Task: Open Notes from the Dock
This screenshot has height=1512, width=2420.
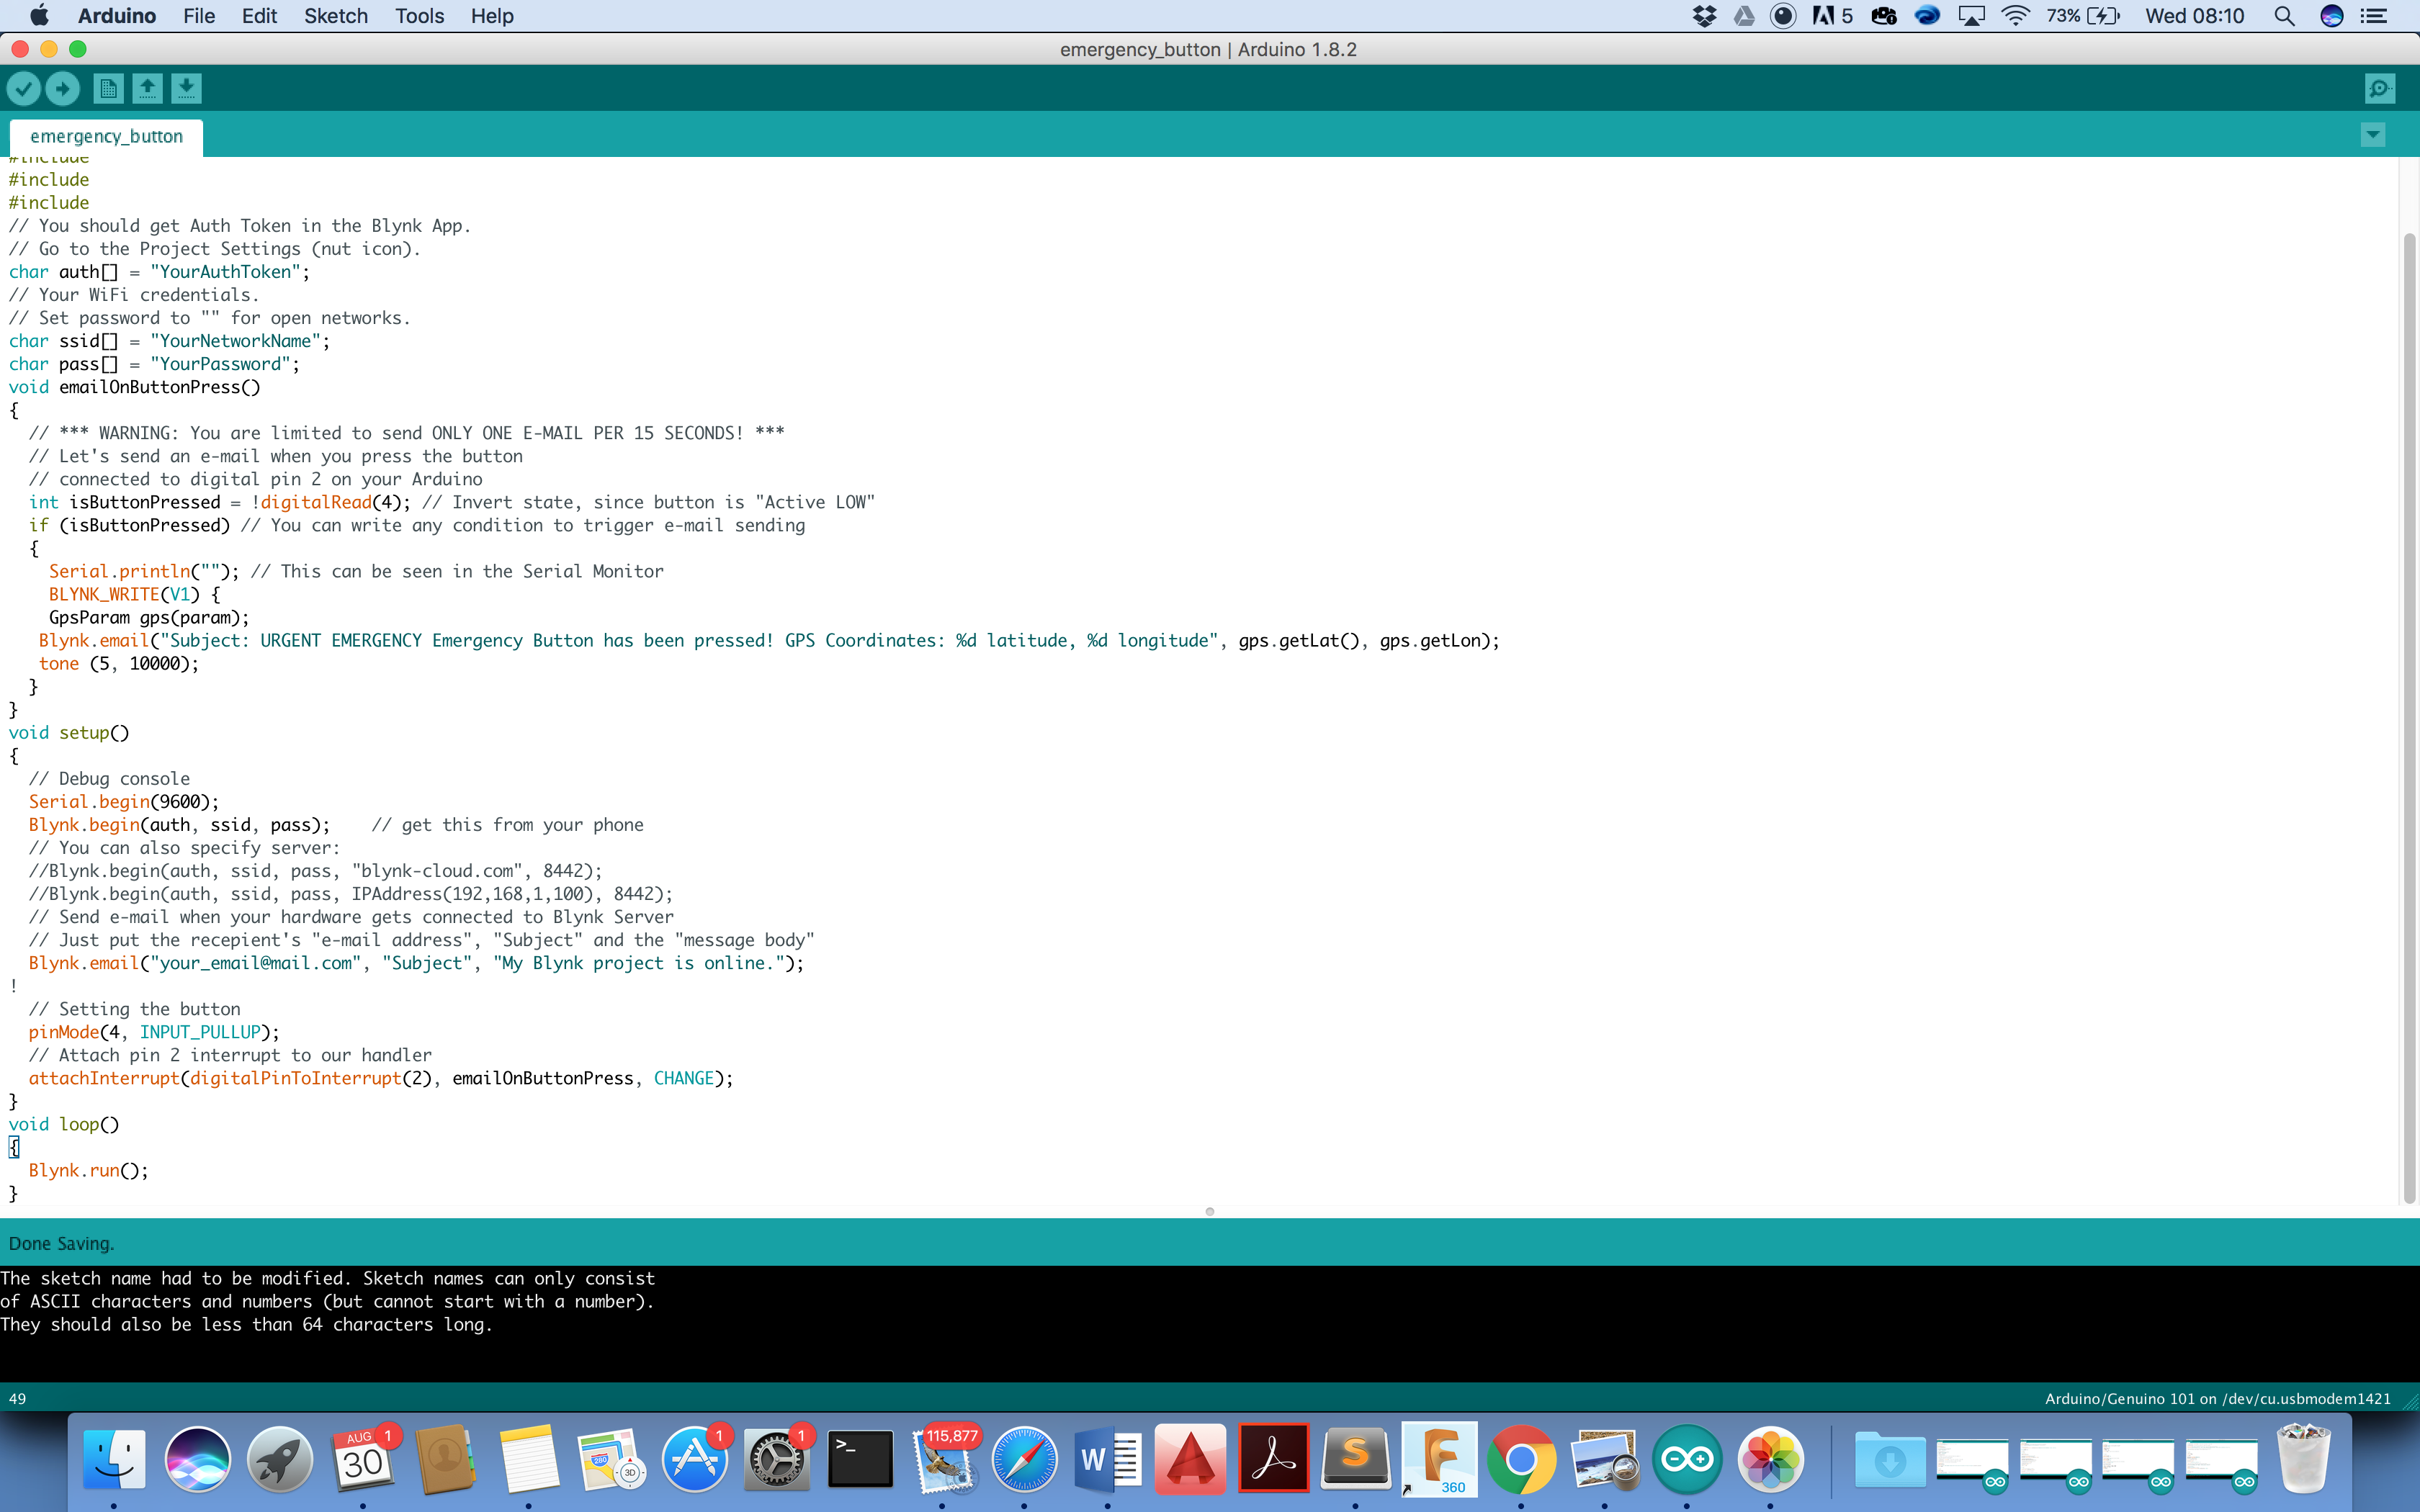Action: point(529,1460)
